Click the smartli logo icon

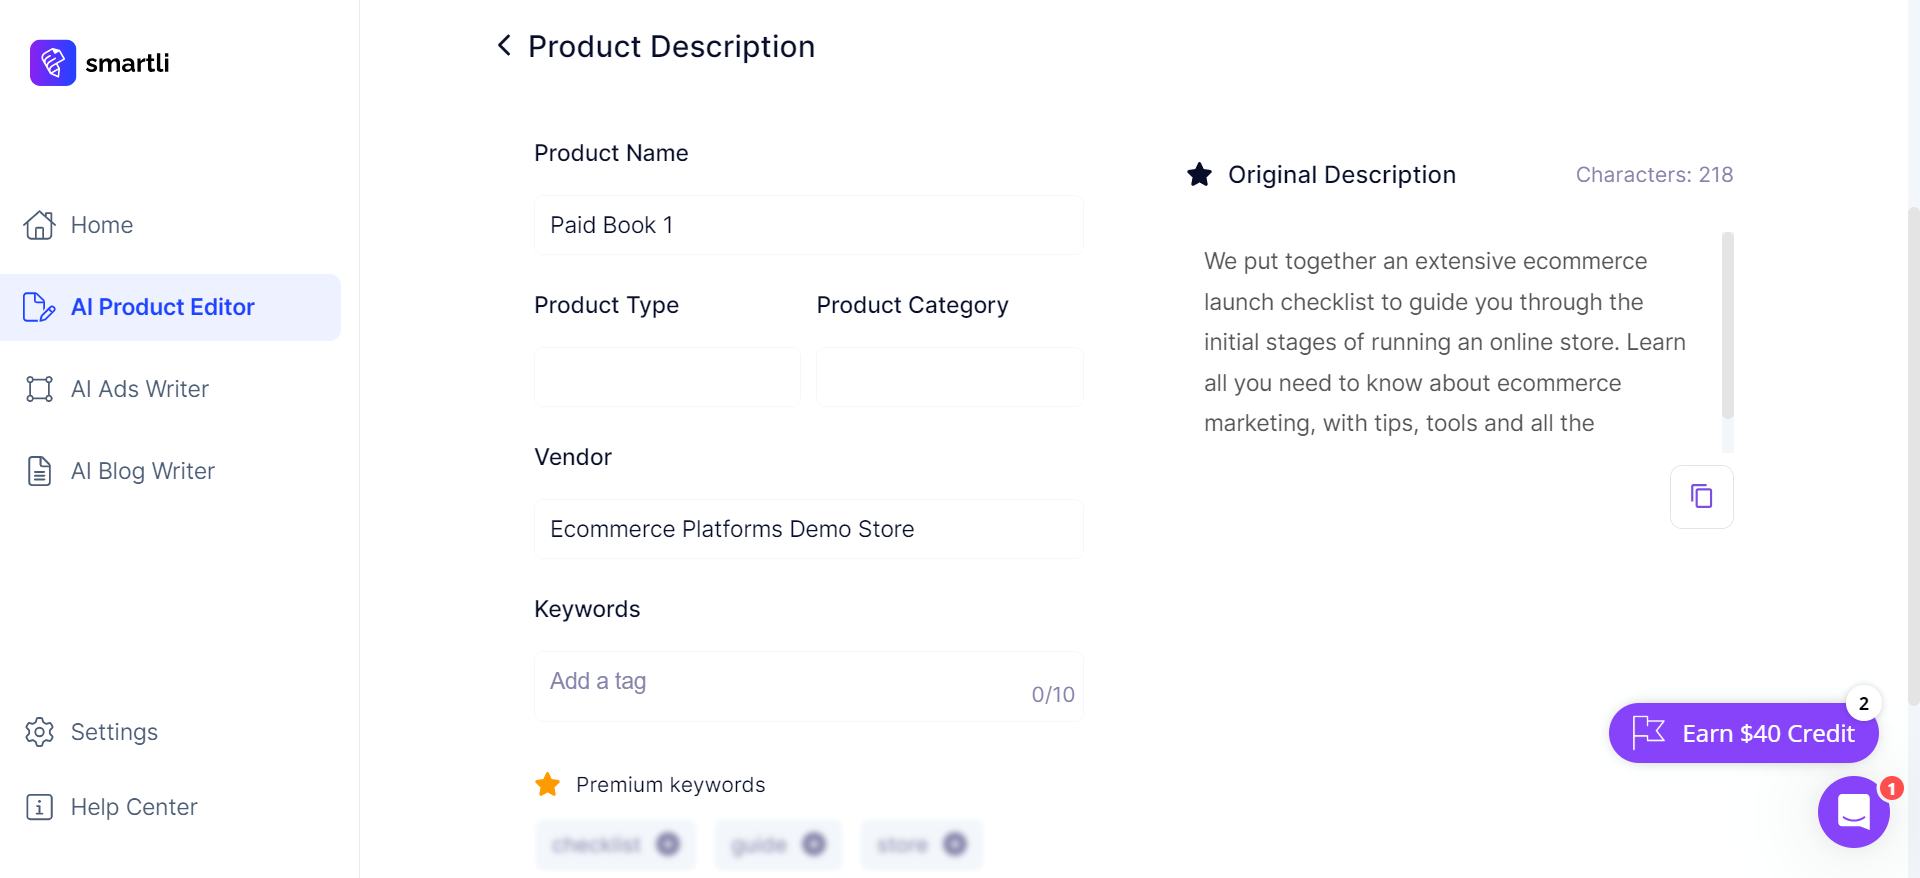[x=52, y=62]
